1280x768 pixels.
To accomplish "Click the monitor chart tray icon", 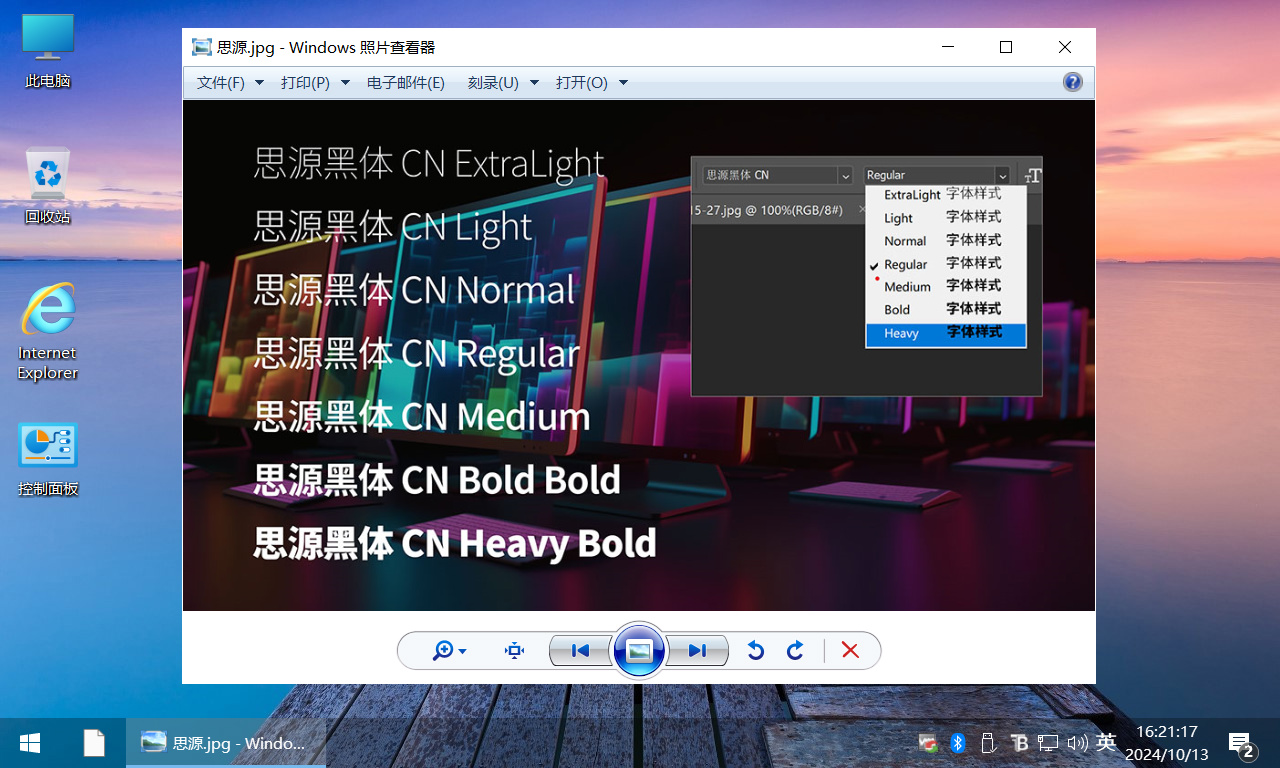I will pyautogui.click(x=929, y=743).
